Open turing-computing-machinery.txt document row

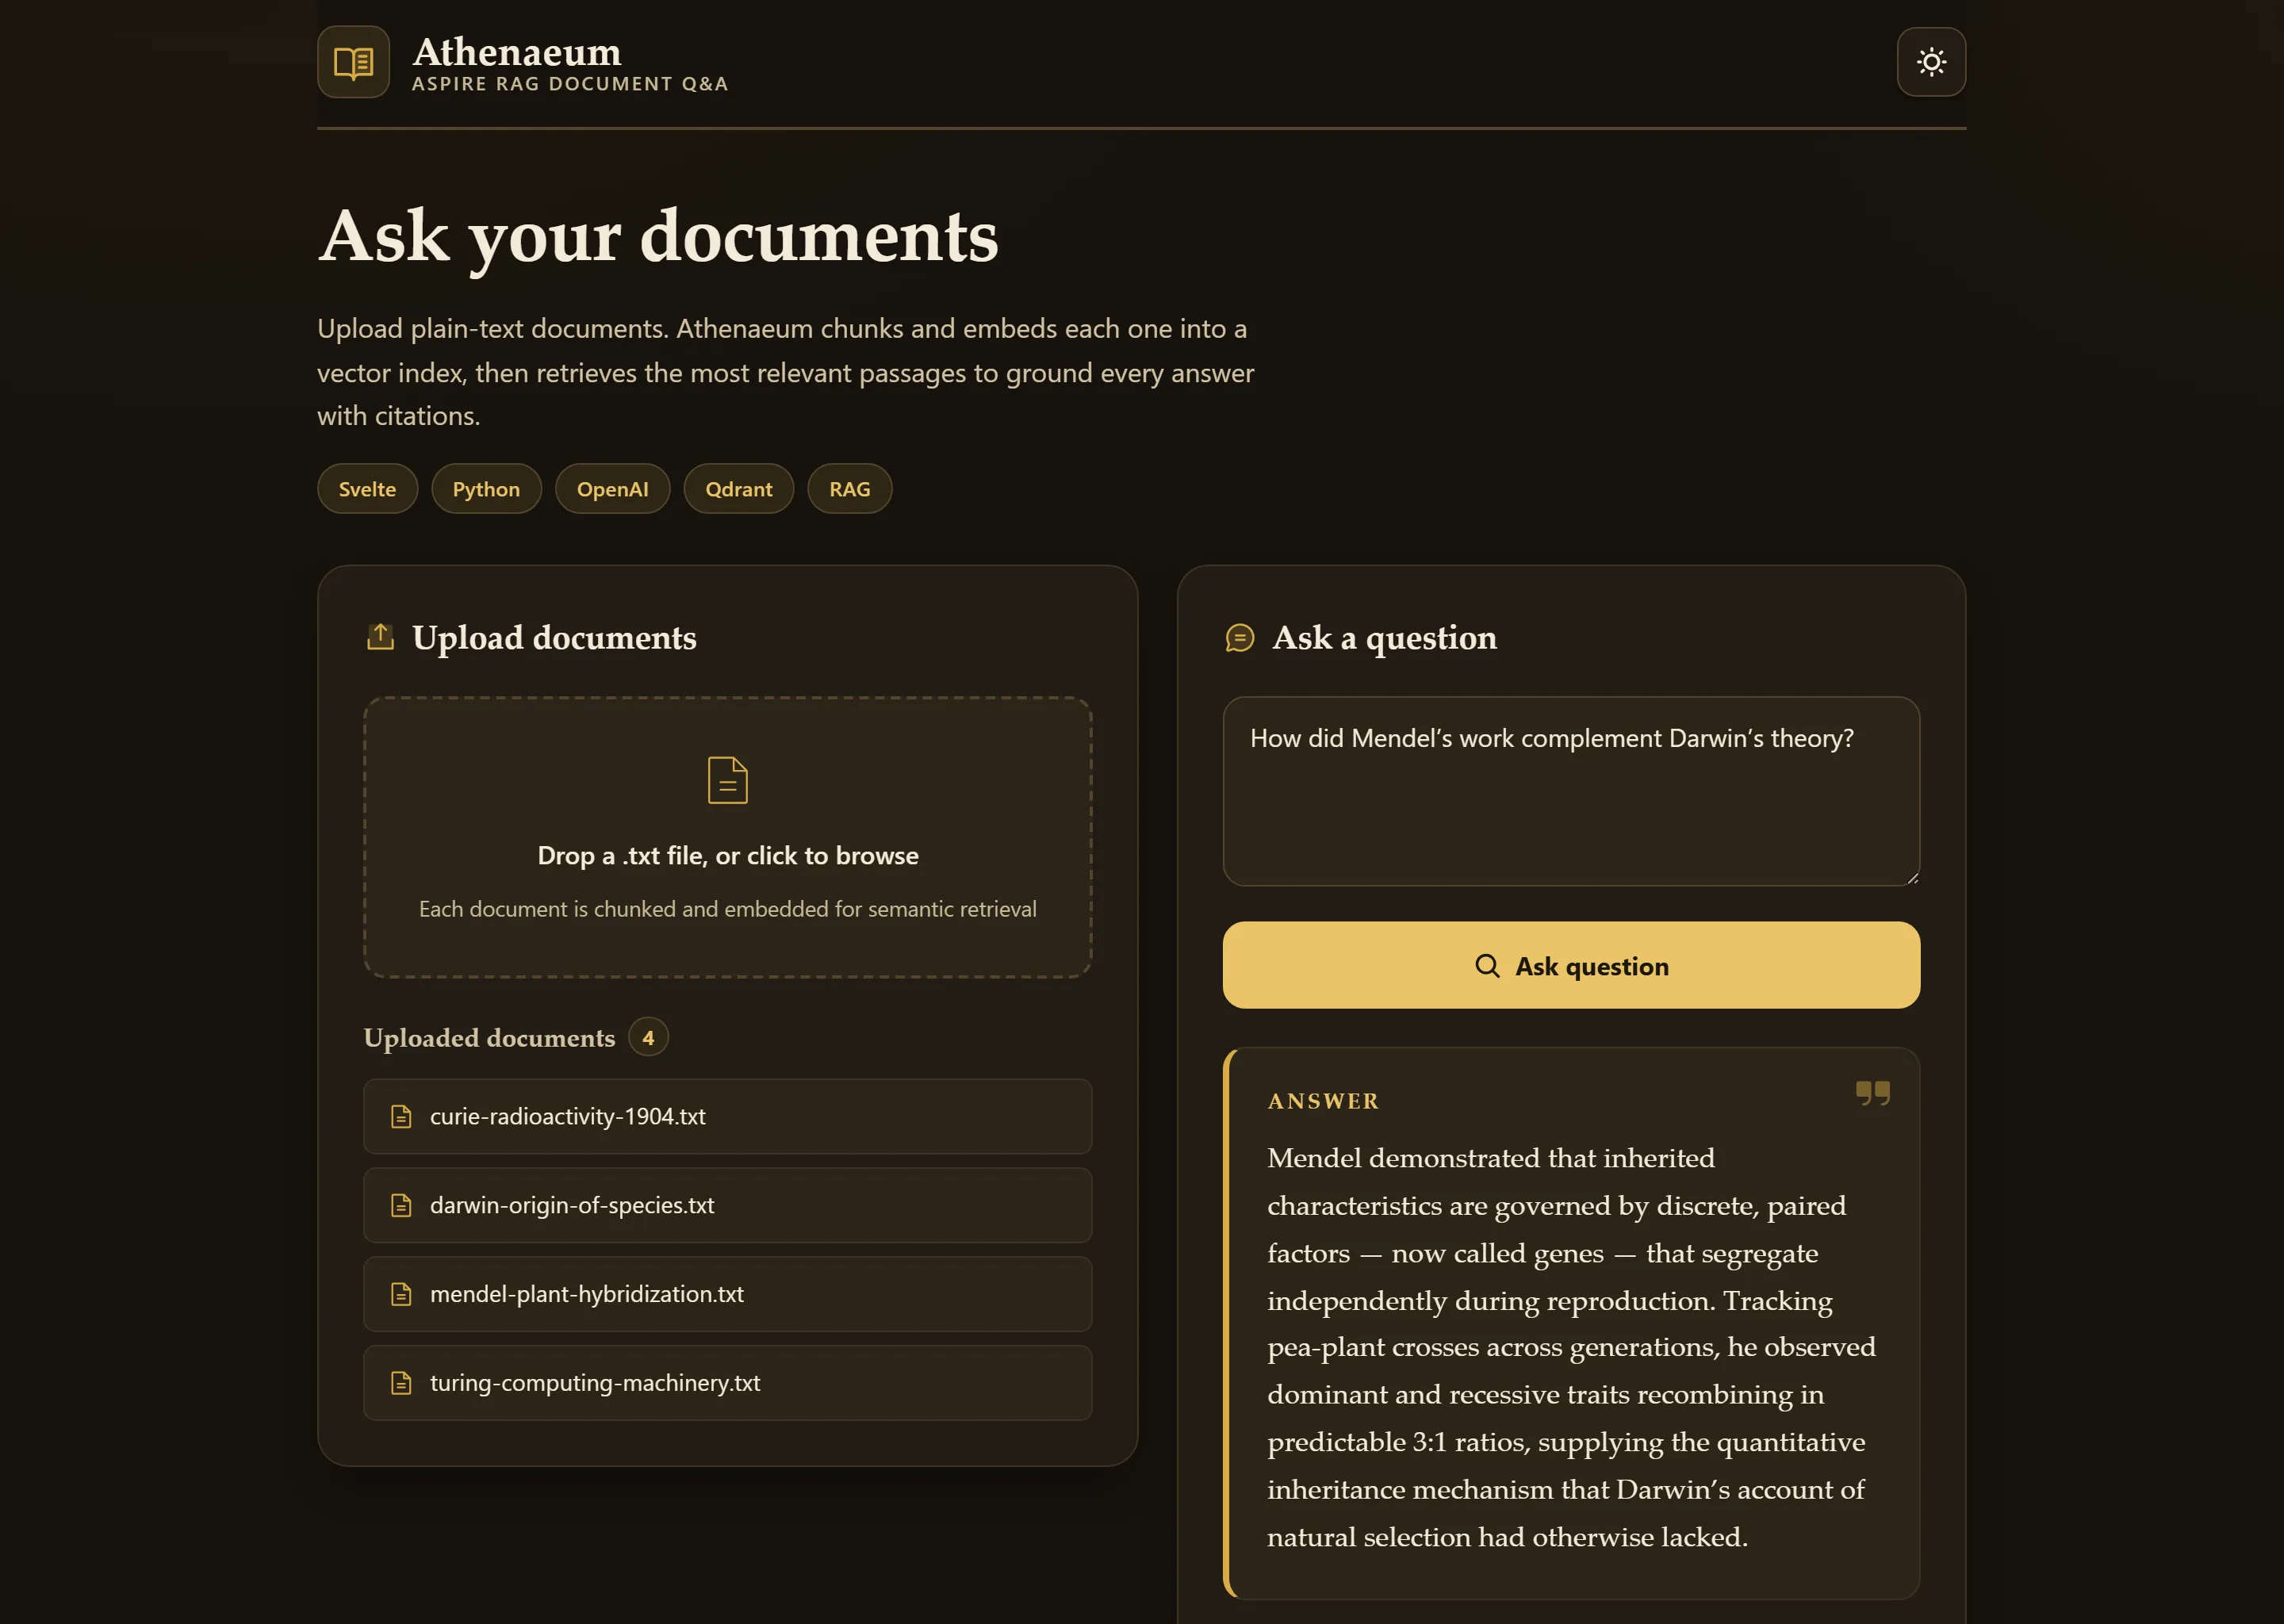pos(727,1383)
